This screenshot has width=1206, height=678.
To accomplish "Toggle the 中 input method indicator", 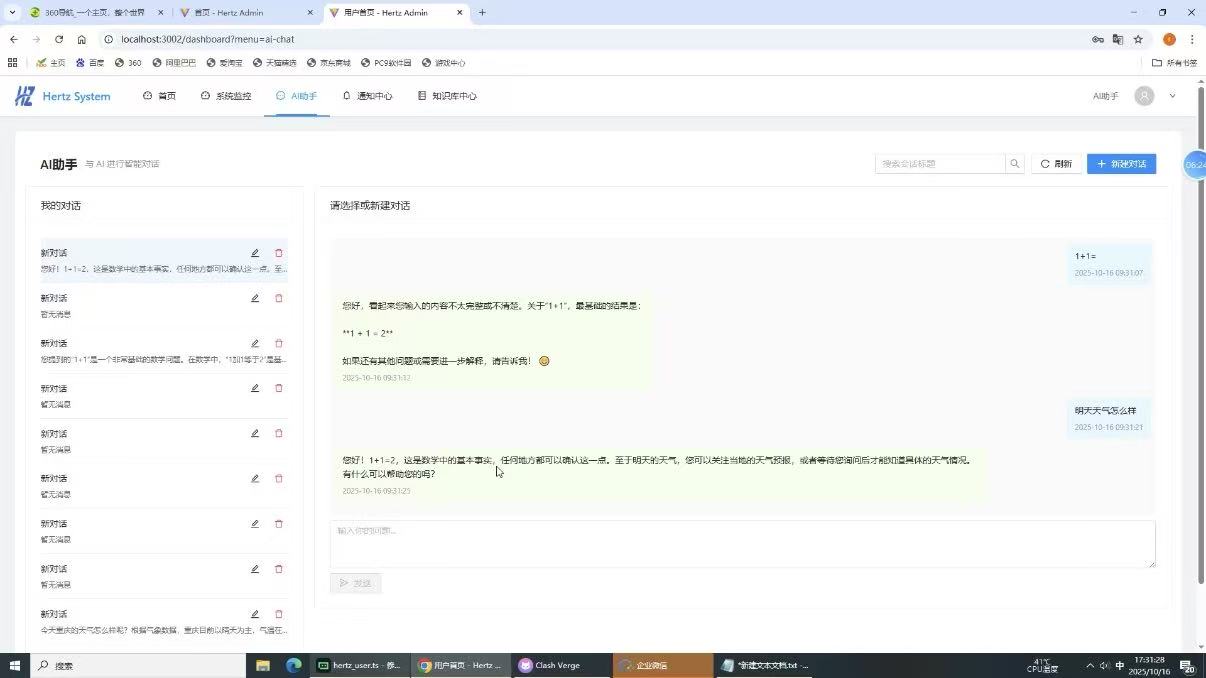I will pos(1119,665).
